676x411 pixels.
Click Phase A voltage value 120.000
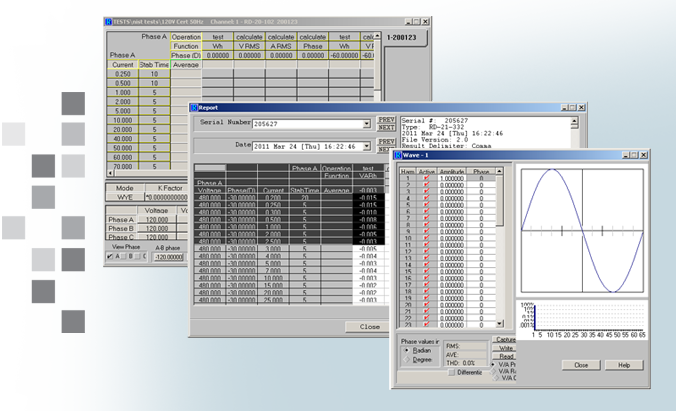[156, 220]
